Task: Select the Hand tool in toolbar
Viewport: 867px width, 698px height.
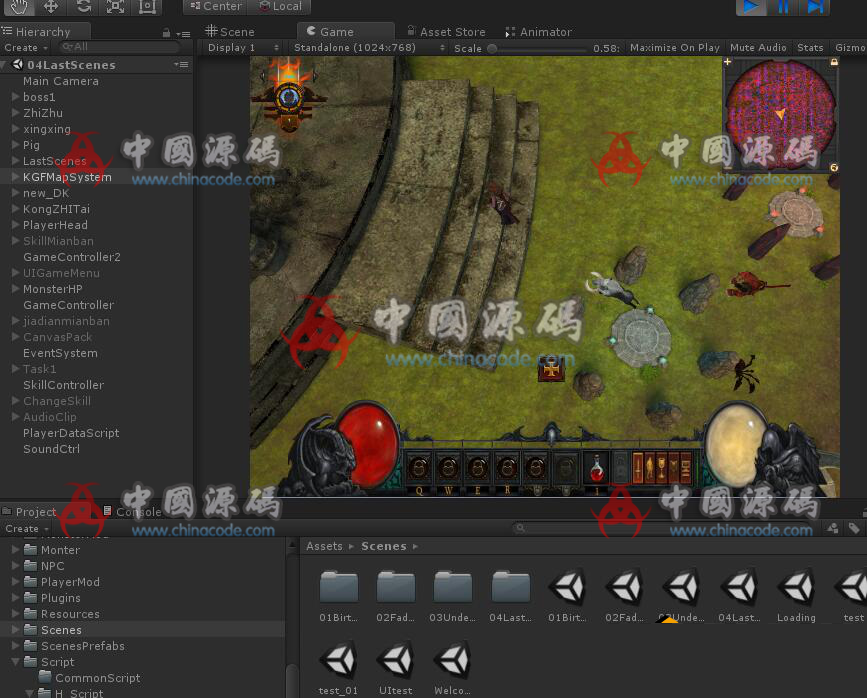Action: tap(19, 6)
